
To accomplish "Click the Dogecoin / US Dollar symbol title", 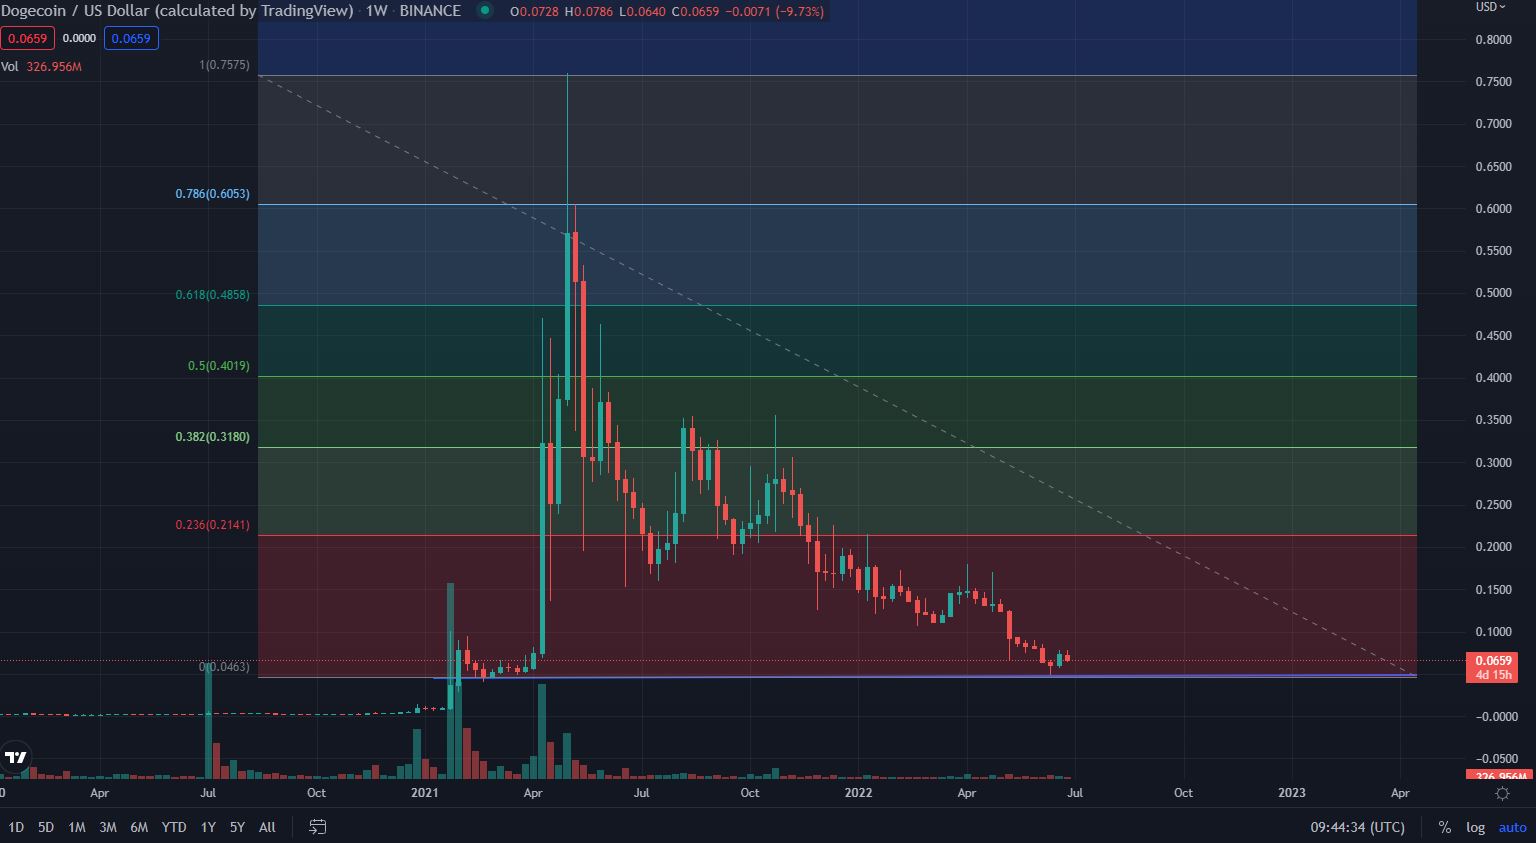I will [177, 11].
